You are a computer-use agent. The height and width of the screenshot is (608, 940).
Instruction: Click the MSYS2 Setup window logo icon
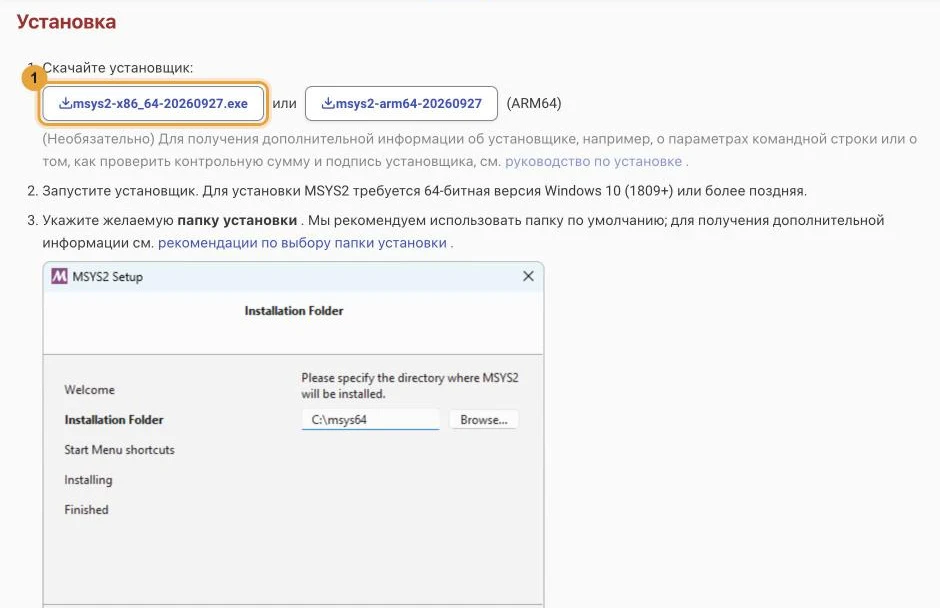coord(59,276)
